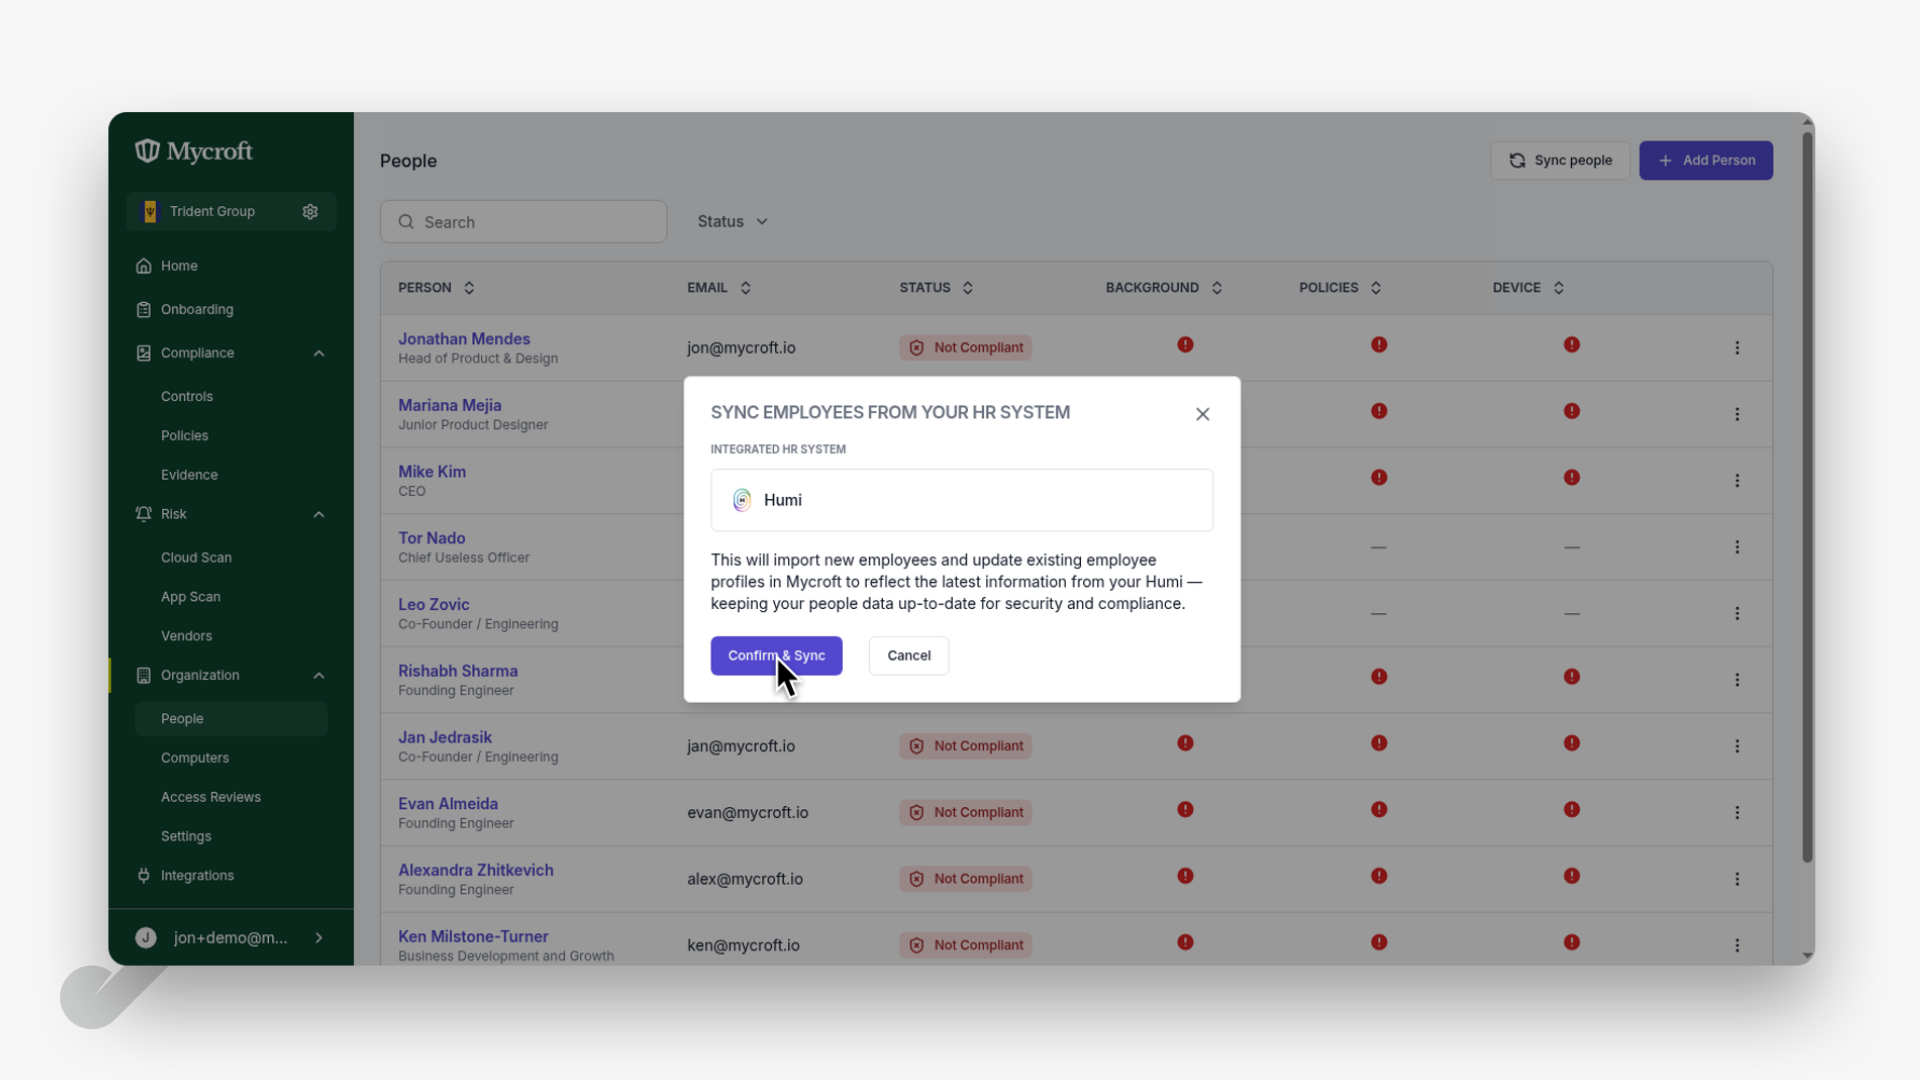Click the policies alert icon for Evan Almeida
The image size is (1920, 1080).
tap(1379, 809)
